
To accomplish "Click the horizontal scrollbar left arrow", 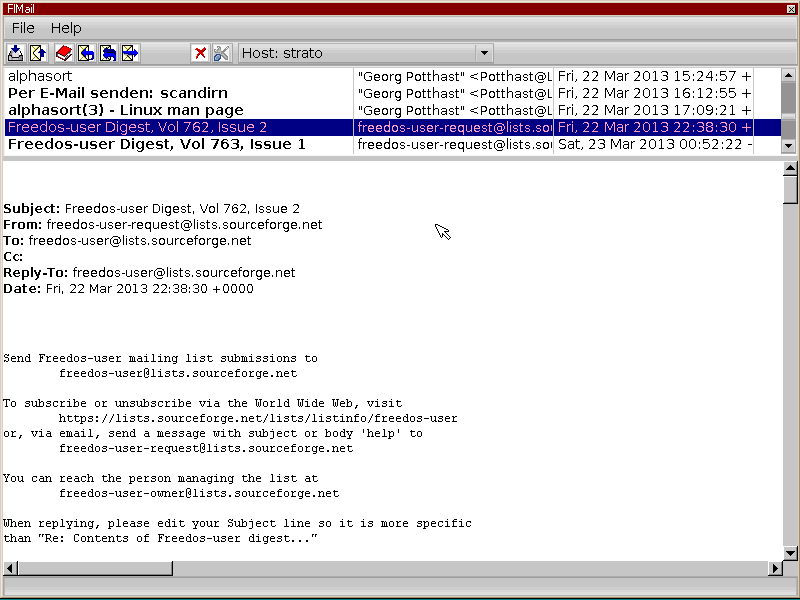I will tap(9, 568).
